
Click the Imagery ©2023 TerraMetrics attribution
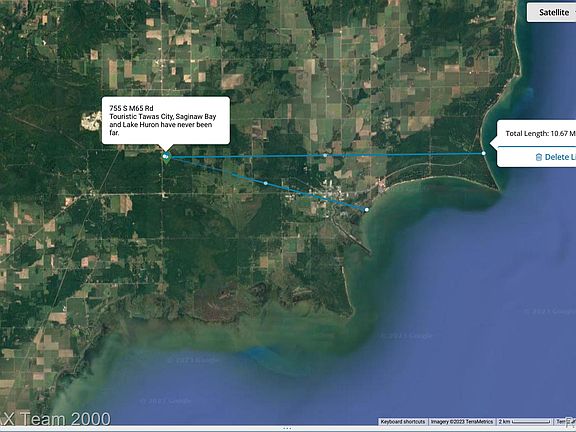click(x=461, y=422)
